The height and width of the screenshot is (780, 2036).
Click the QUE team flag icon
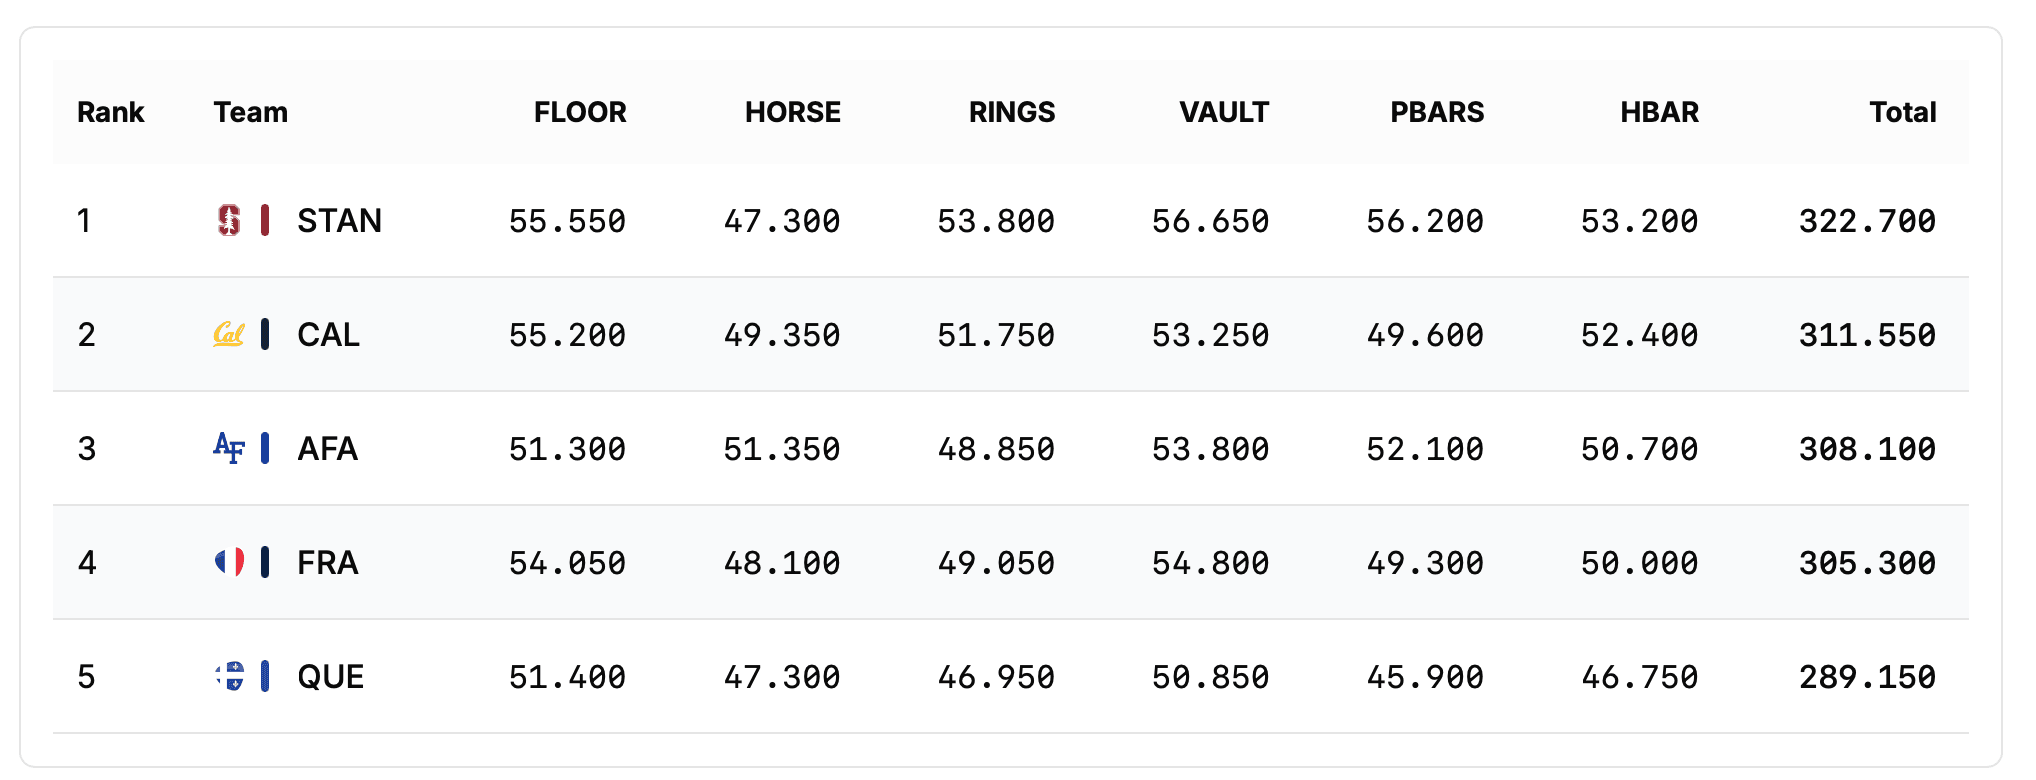coord(230,676)
